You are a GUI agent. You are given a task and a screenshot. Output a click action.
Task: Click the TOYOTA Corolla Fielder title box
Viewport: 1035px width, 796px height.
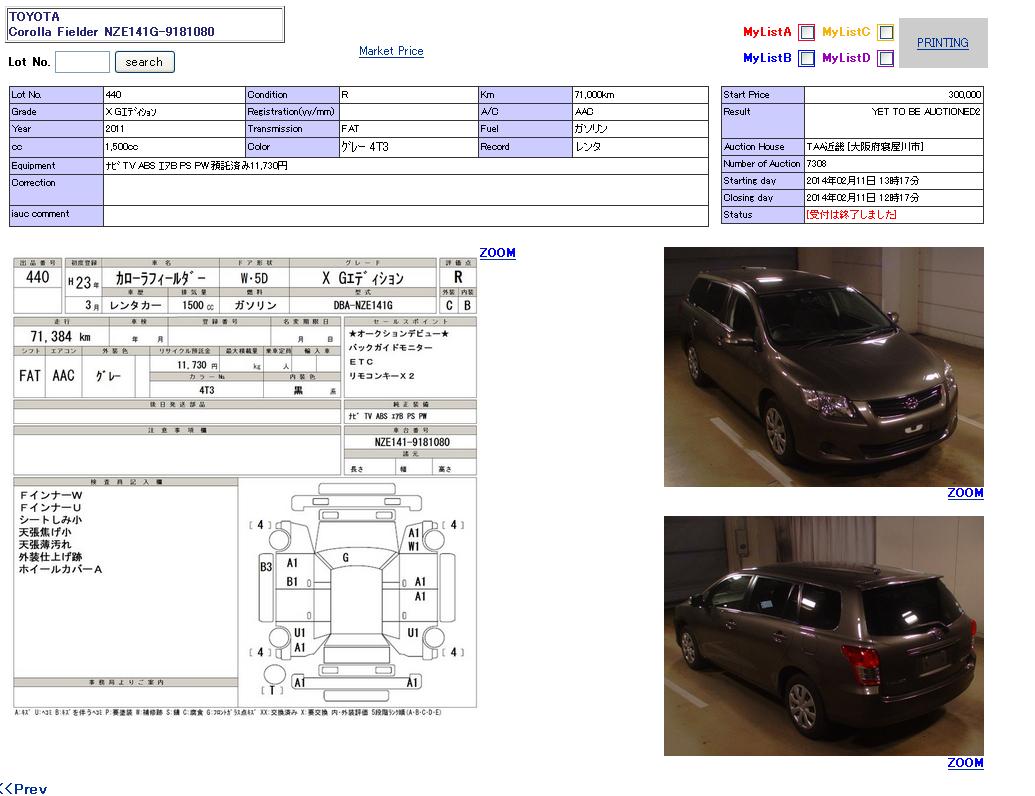click(146, 24)
